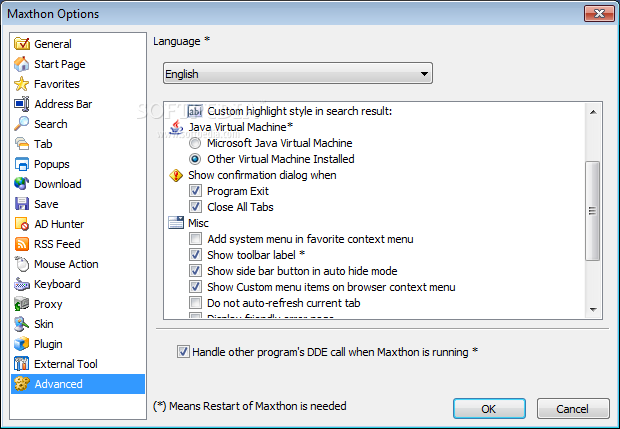The width and height of the screenshot is (620, 429).
Task: Click the Address Bar icon
Action: point(22,104)
